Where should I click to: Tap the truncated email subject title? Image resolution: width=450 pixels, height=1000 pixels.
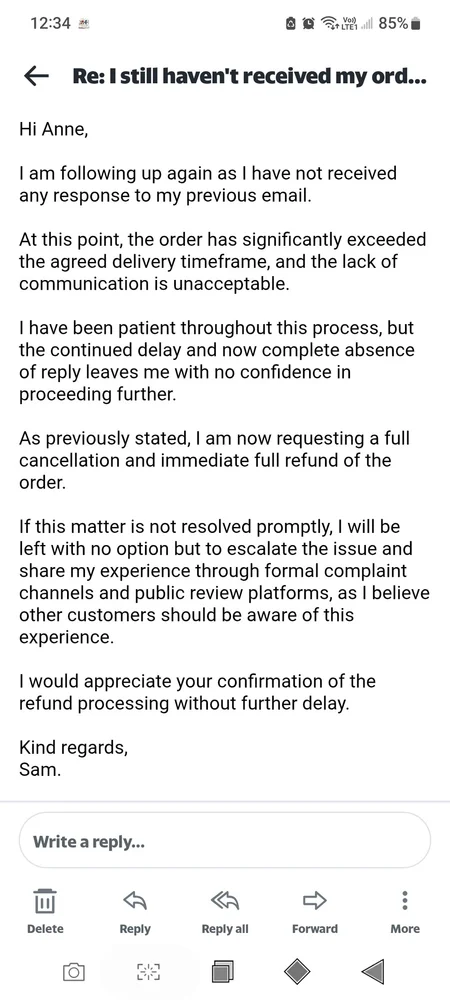[x=249, y=77]
